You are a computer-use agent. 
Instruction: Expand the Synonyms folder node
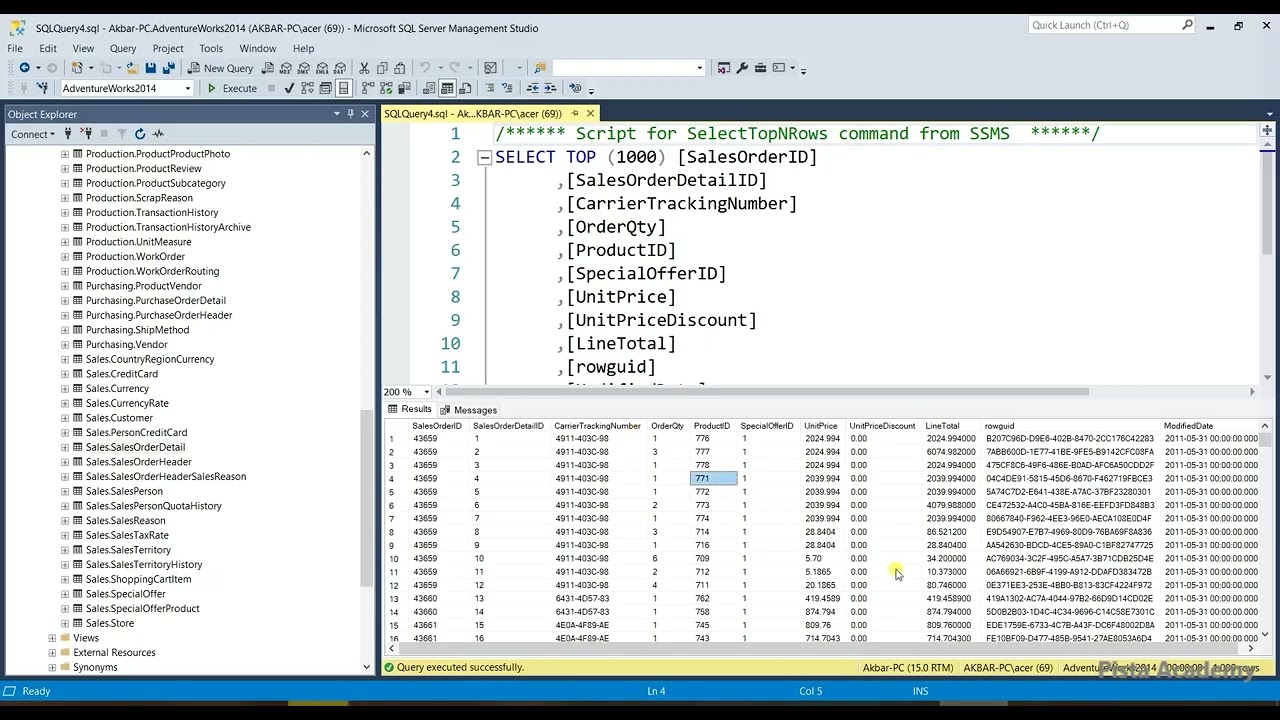coord(52,667)
